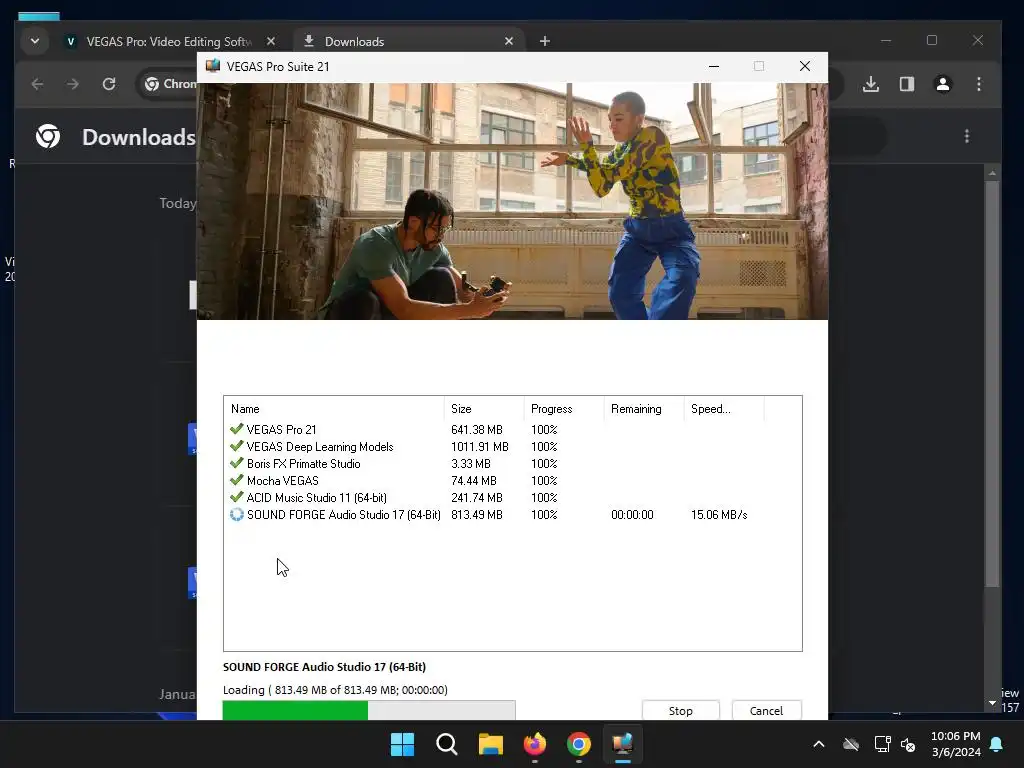Viewport: 1024px width, 768px height.
Task: Click the loading progress bar
Action: tap(369, 710)
